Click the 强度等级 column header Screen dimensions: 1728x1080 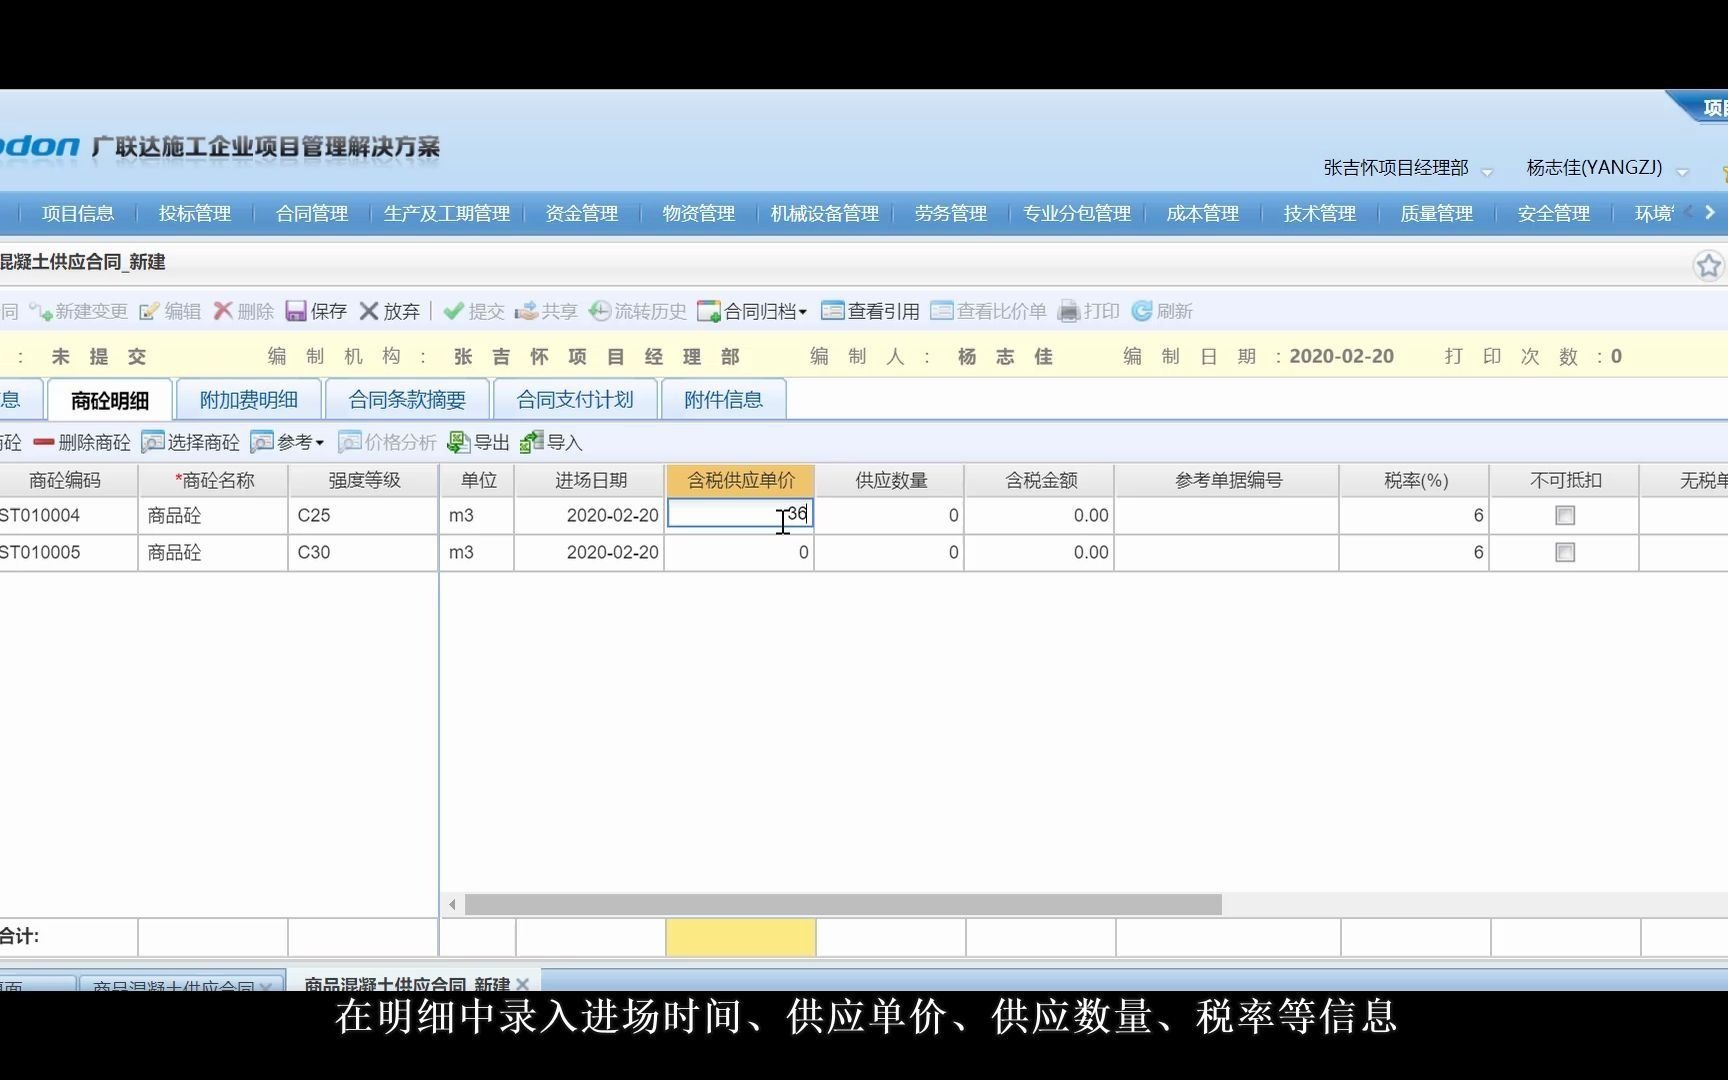[x=364, y=480]
